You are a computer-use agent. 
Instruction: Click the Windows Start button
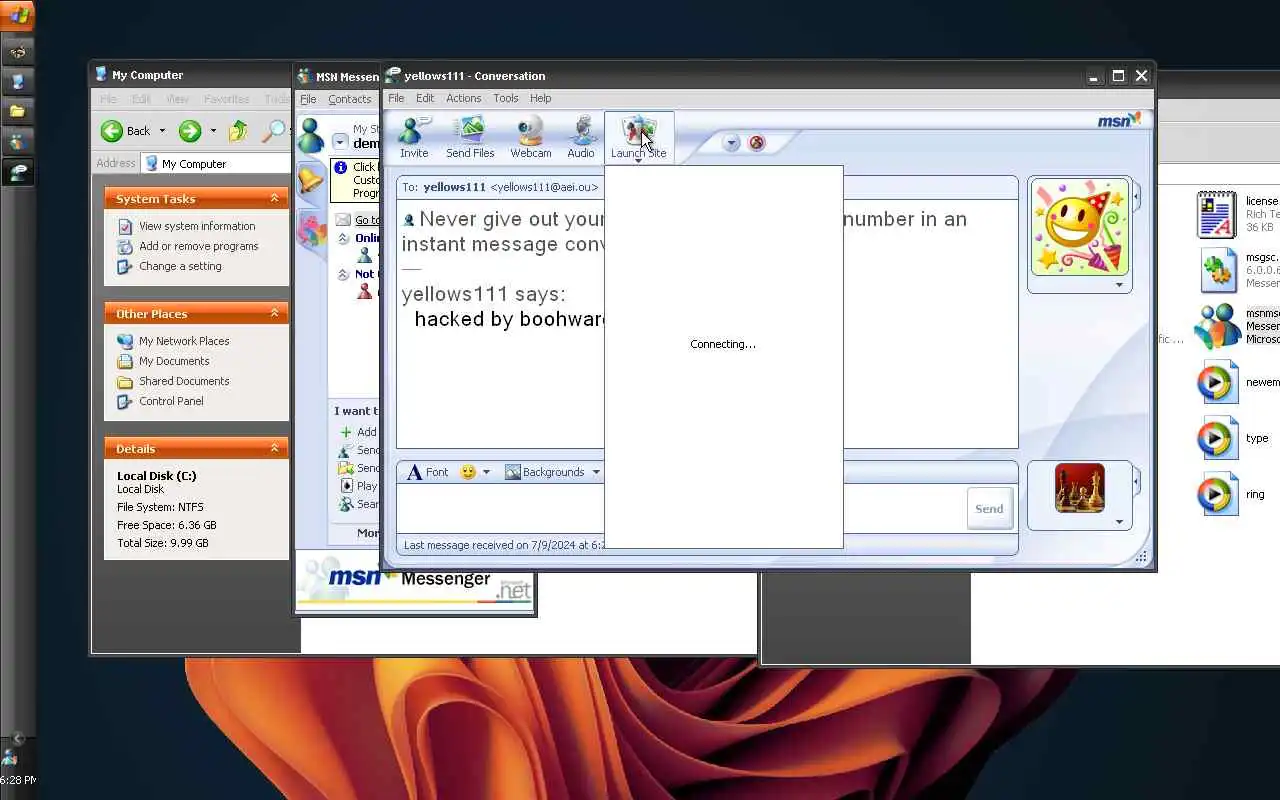pyautogui.click(x=18, y=15)
